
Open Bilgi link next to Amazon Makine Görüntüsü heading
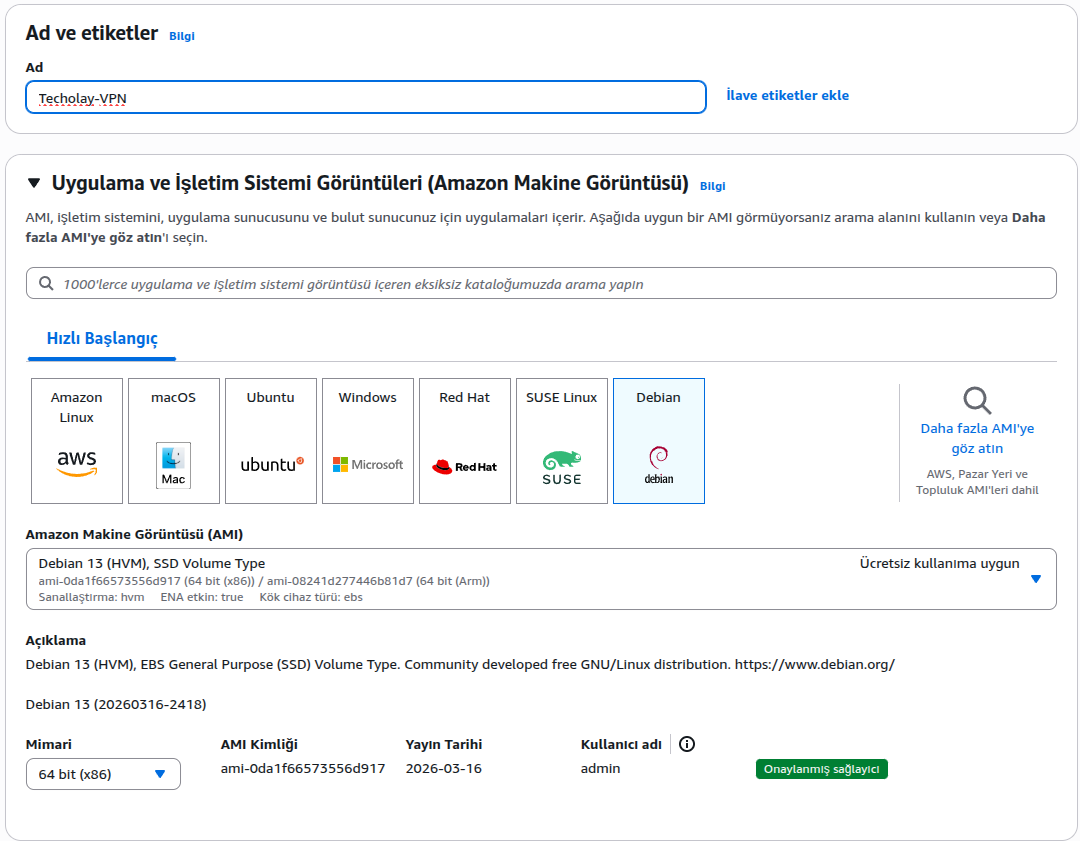[712, 186]
